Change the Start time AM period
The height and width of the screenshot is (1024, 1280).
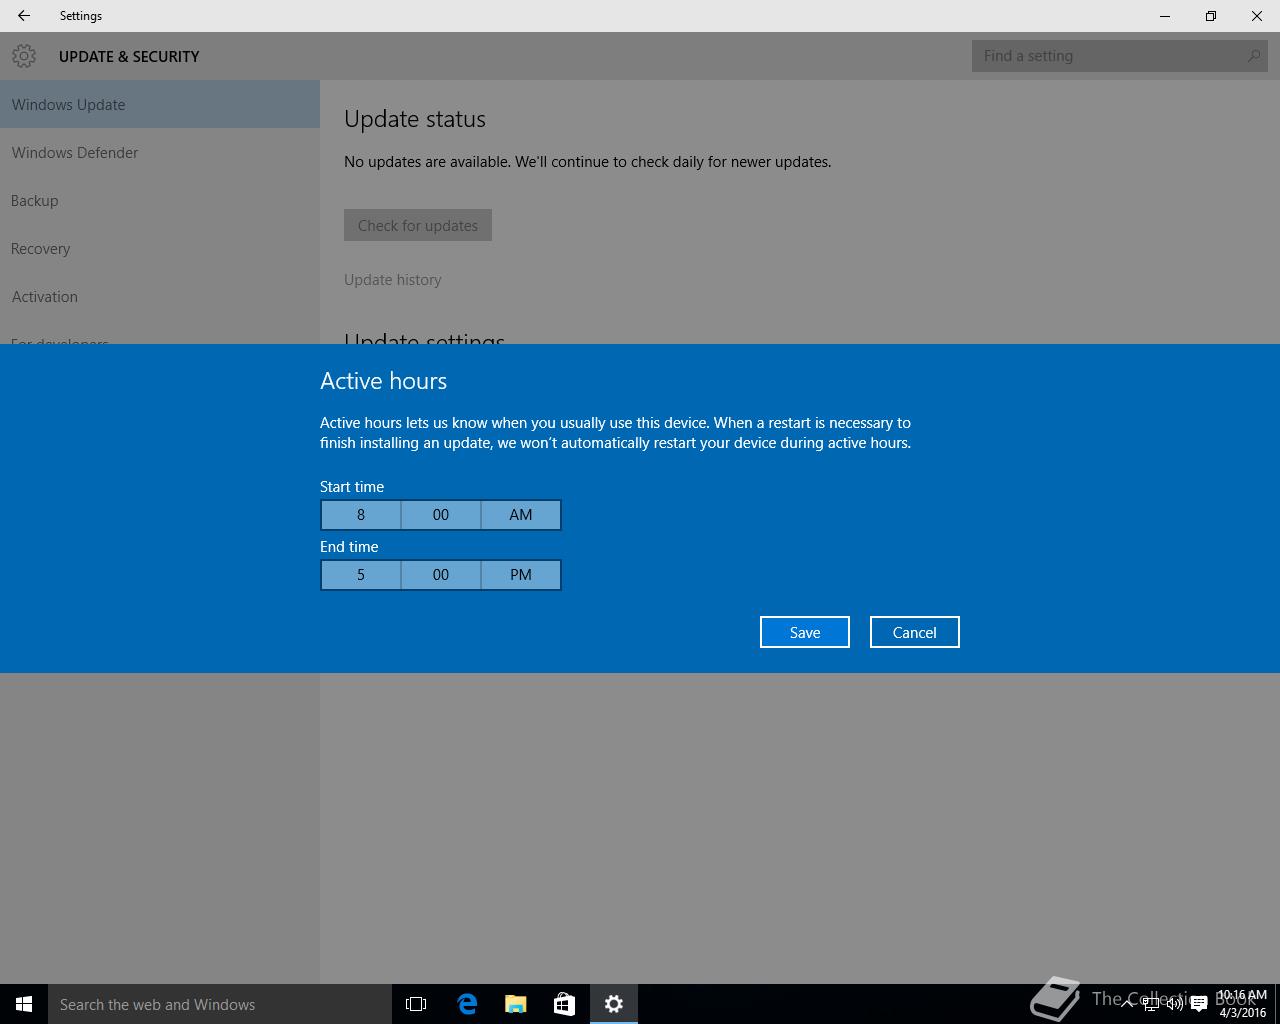521,515
